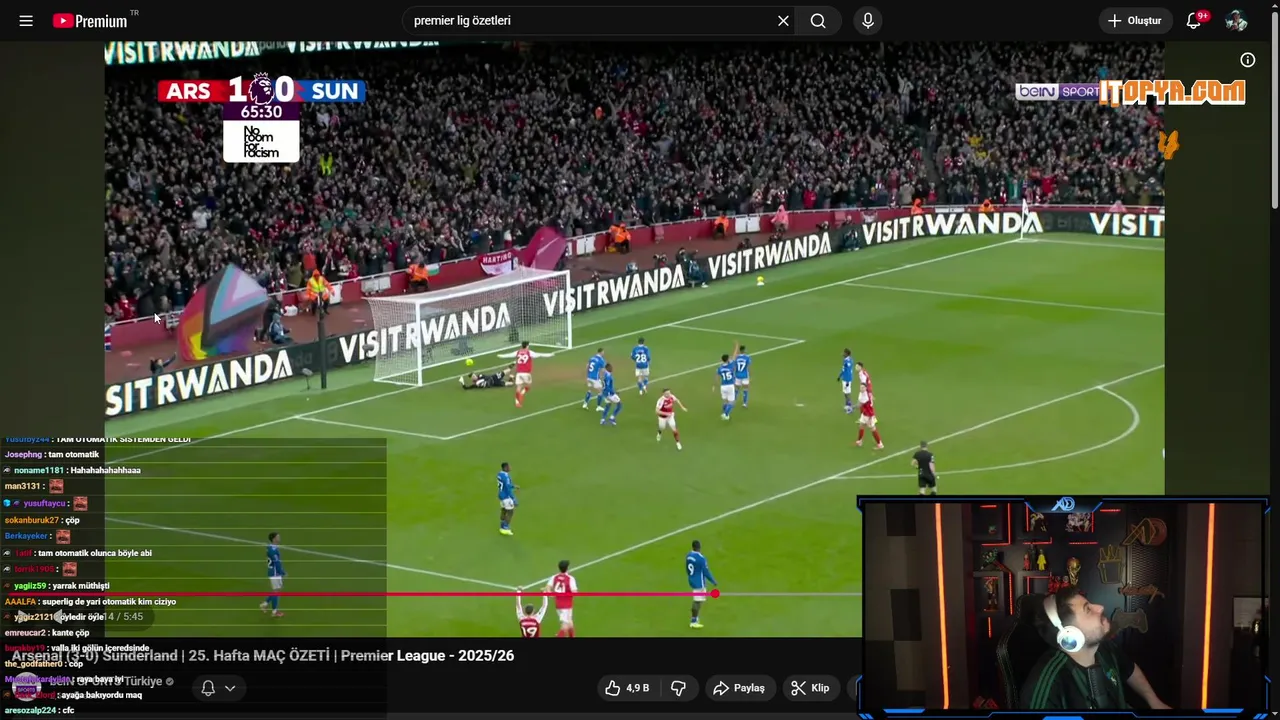
Task: Like the video with thumbs up
Action: tap(630, 688)
